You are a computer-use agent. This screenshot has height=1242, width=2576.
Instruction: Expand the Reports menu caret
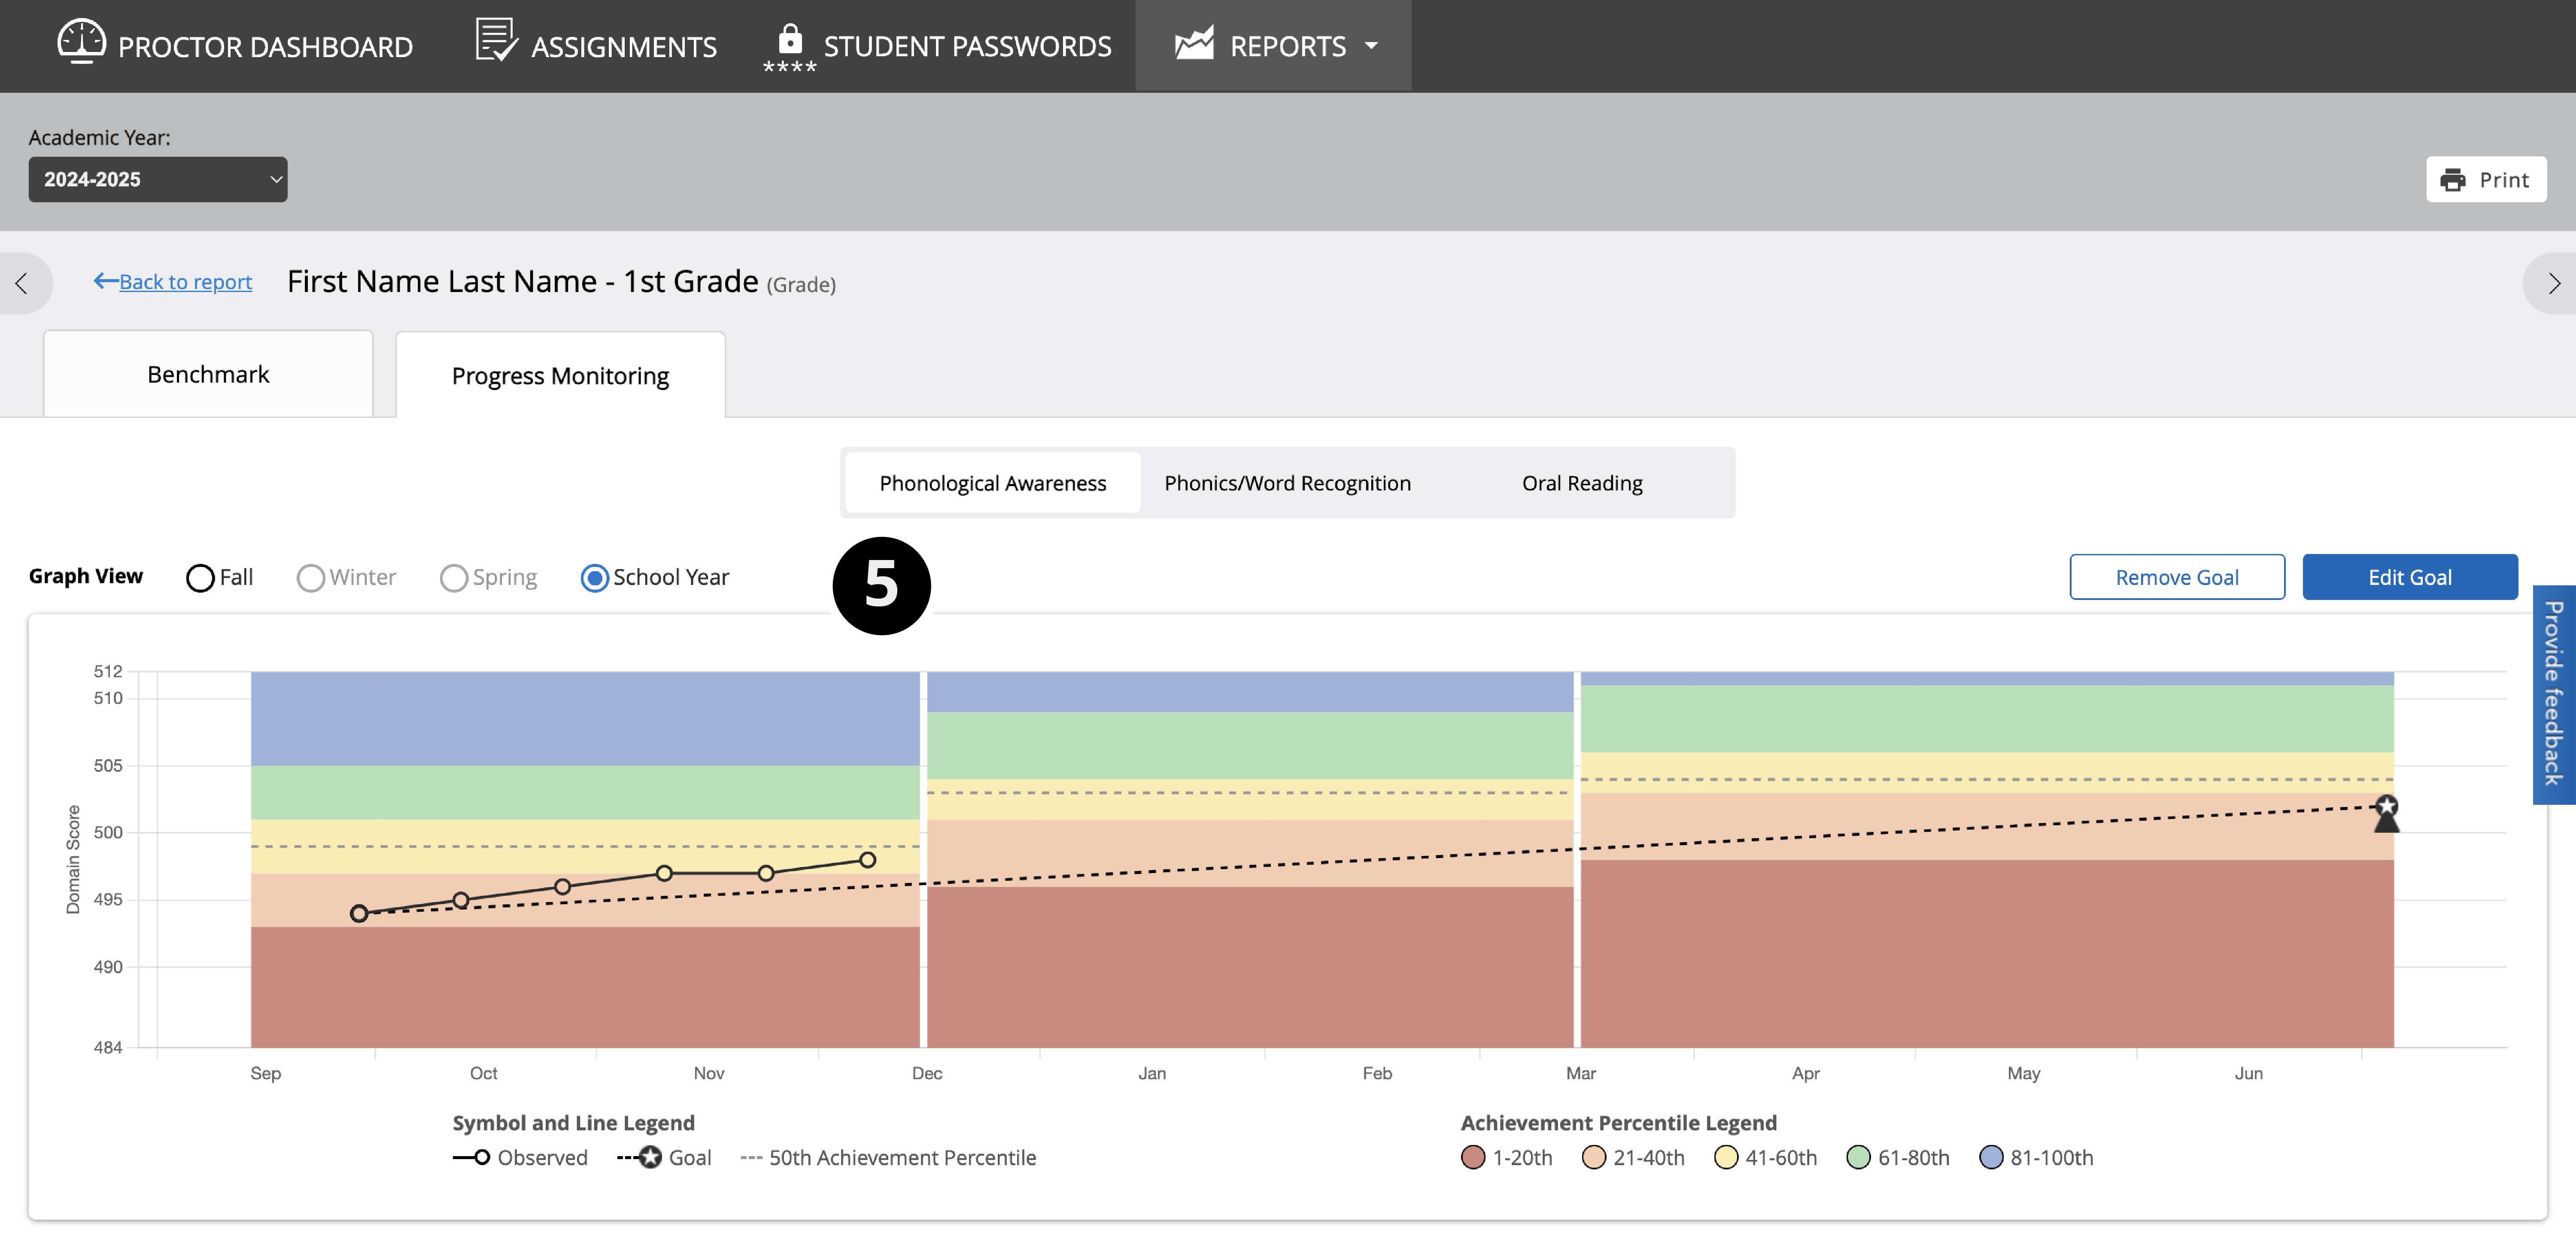1371,46
